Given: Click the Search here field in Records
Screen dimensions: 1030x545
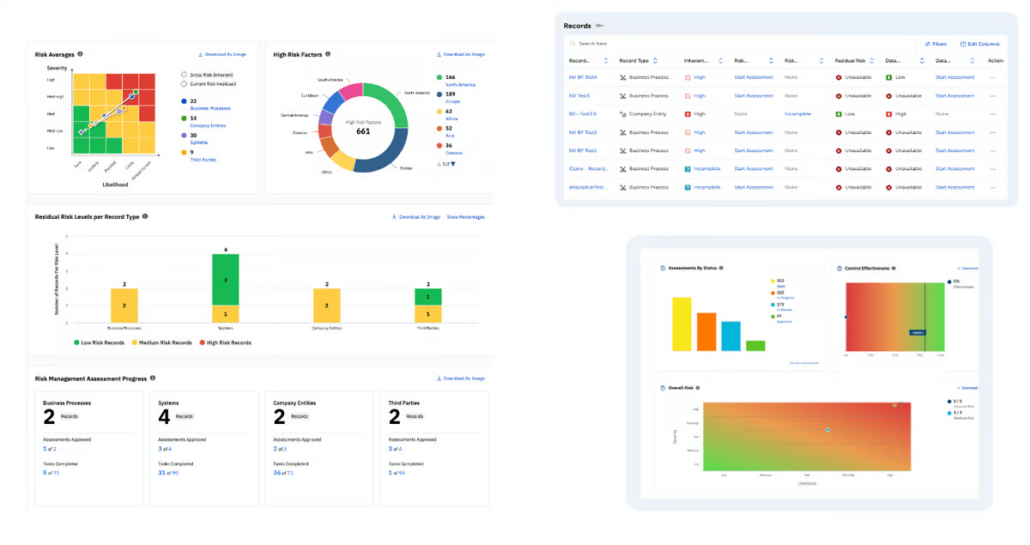Looking at the screenshot, I should [742, 44].
